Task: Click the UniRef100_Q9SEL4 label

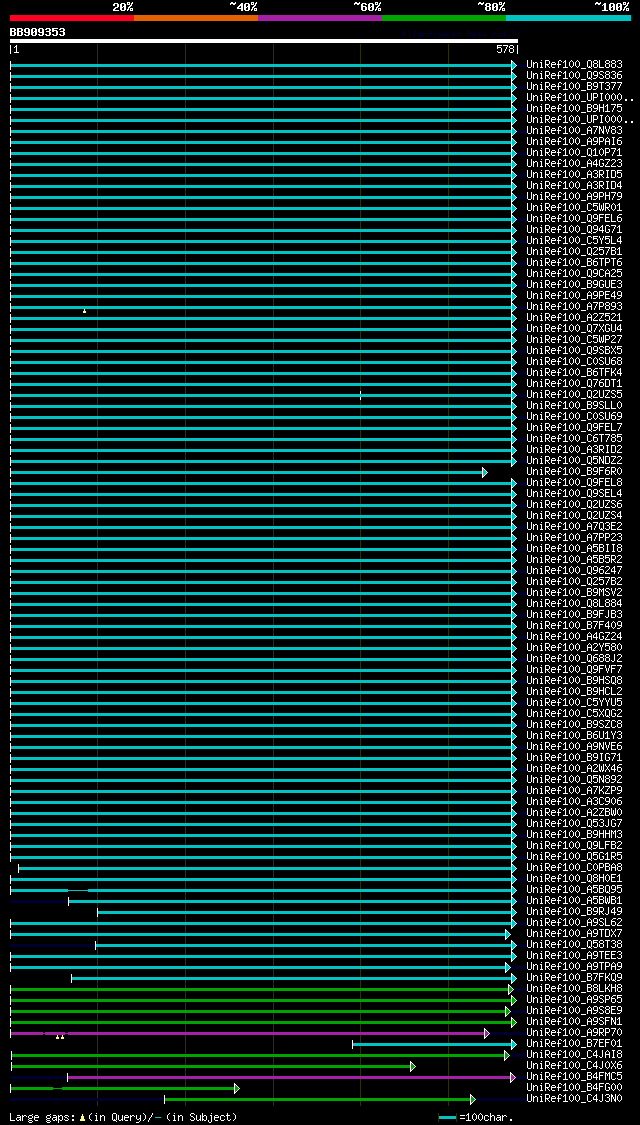Action: coord(574,494)
